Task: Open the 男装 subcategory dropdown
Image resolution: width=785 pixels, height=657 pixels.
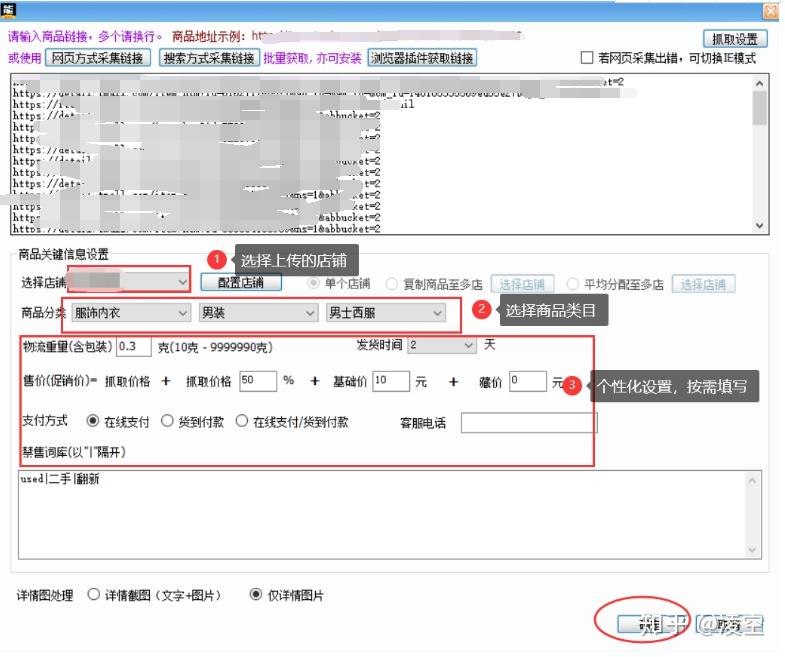Action: click(x=258, y=313)
